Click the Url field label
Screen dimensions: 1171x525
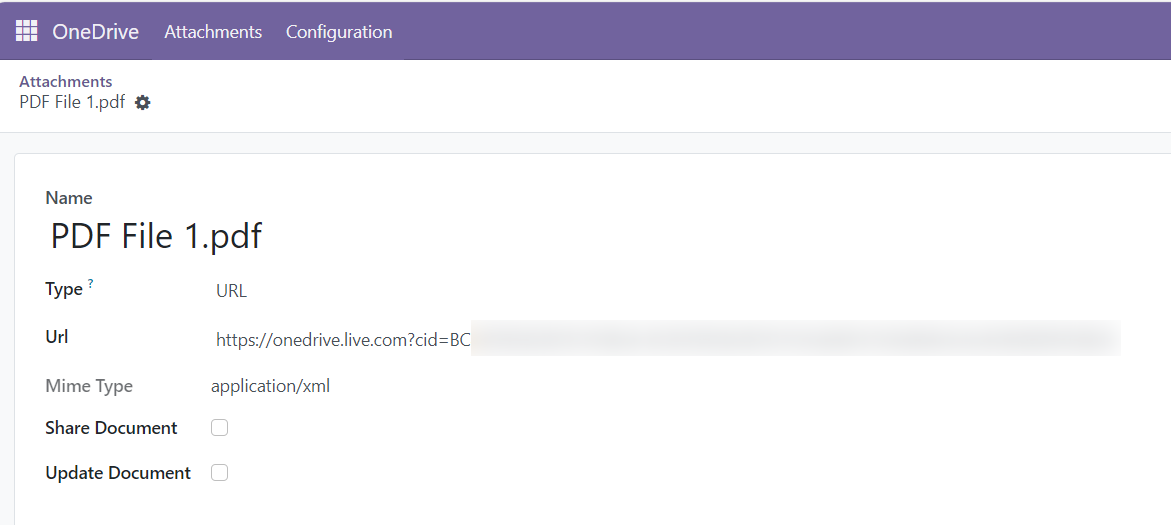coord(56,337)
